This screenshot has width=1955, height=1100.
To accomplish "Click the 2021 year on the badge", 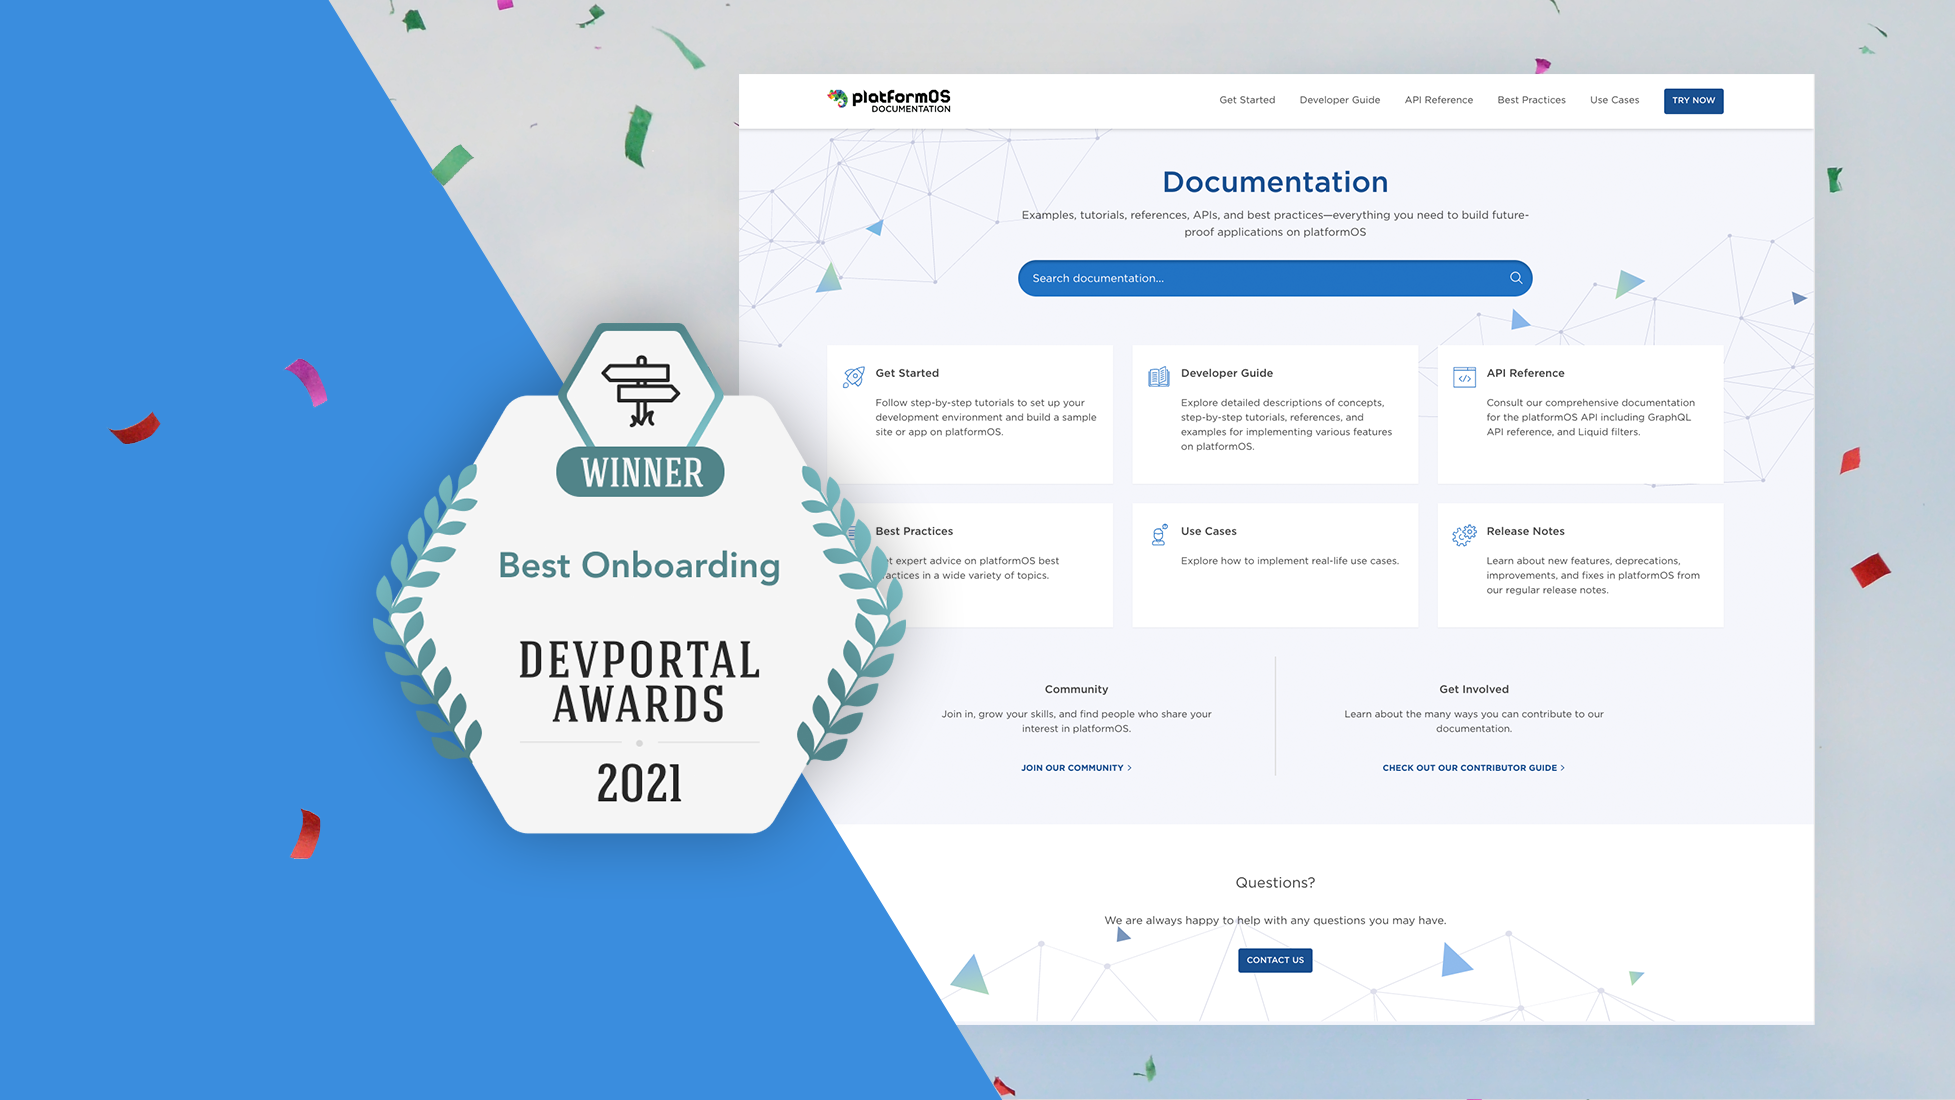I will point(640,783).
